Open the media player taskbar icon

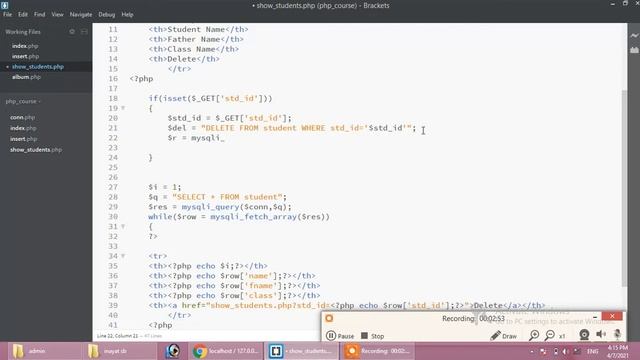point(173,351)
